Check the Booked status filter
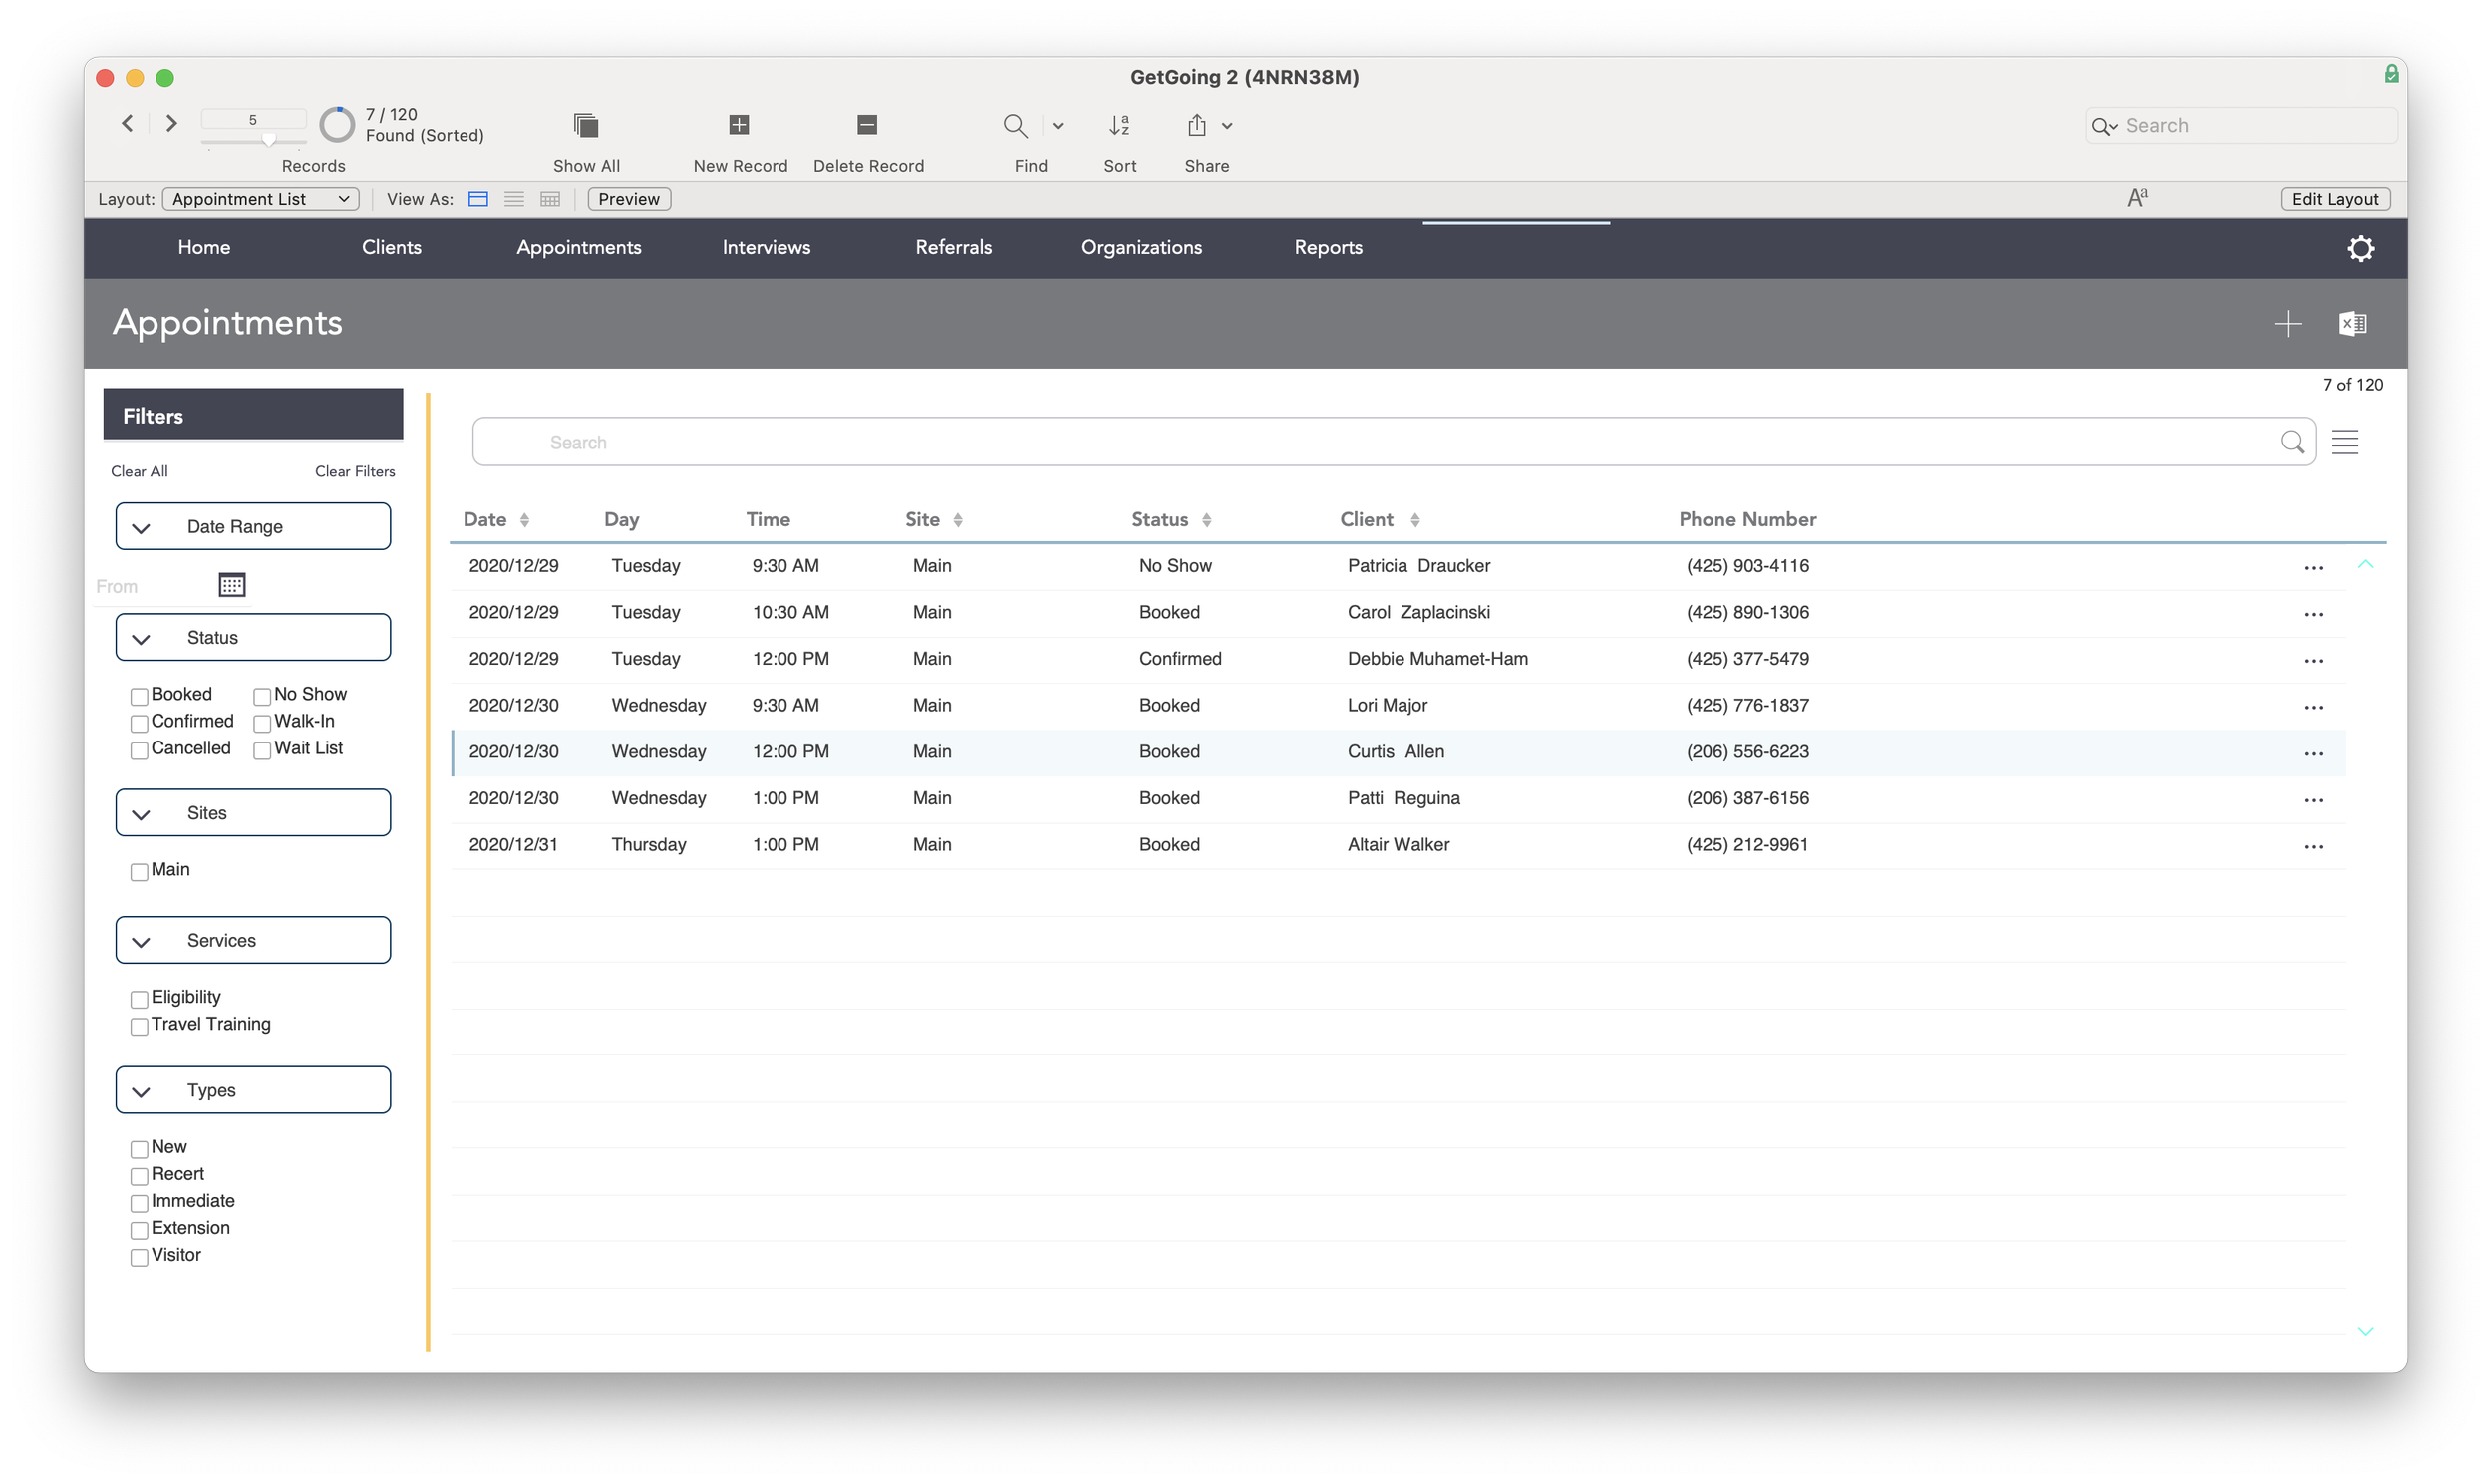 (140, 696)
